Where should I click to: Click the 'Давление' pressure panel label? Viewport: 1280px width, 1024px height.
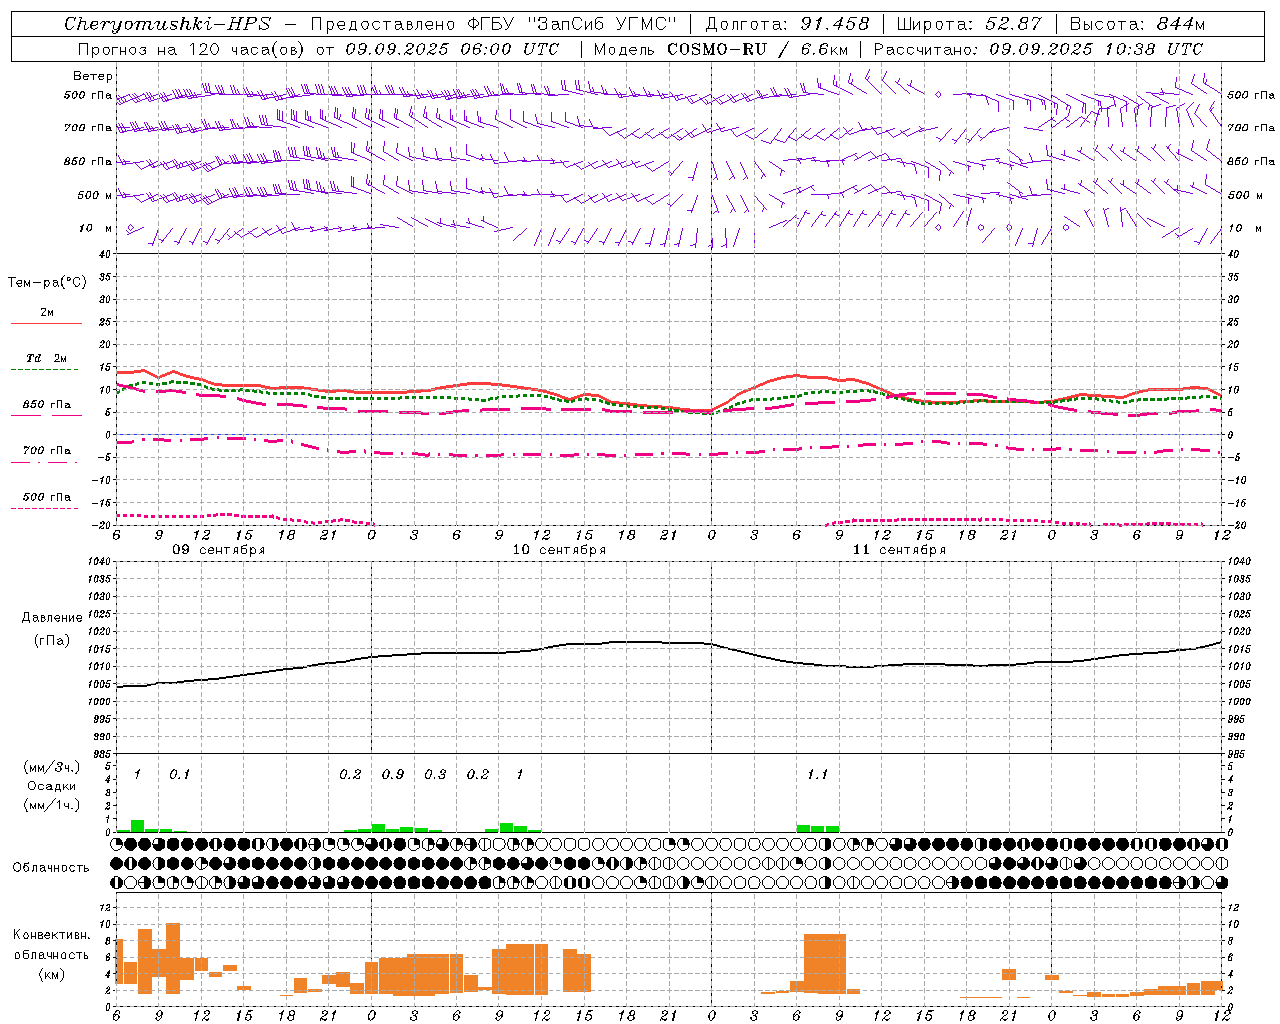(x=52, y=618)
